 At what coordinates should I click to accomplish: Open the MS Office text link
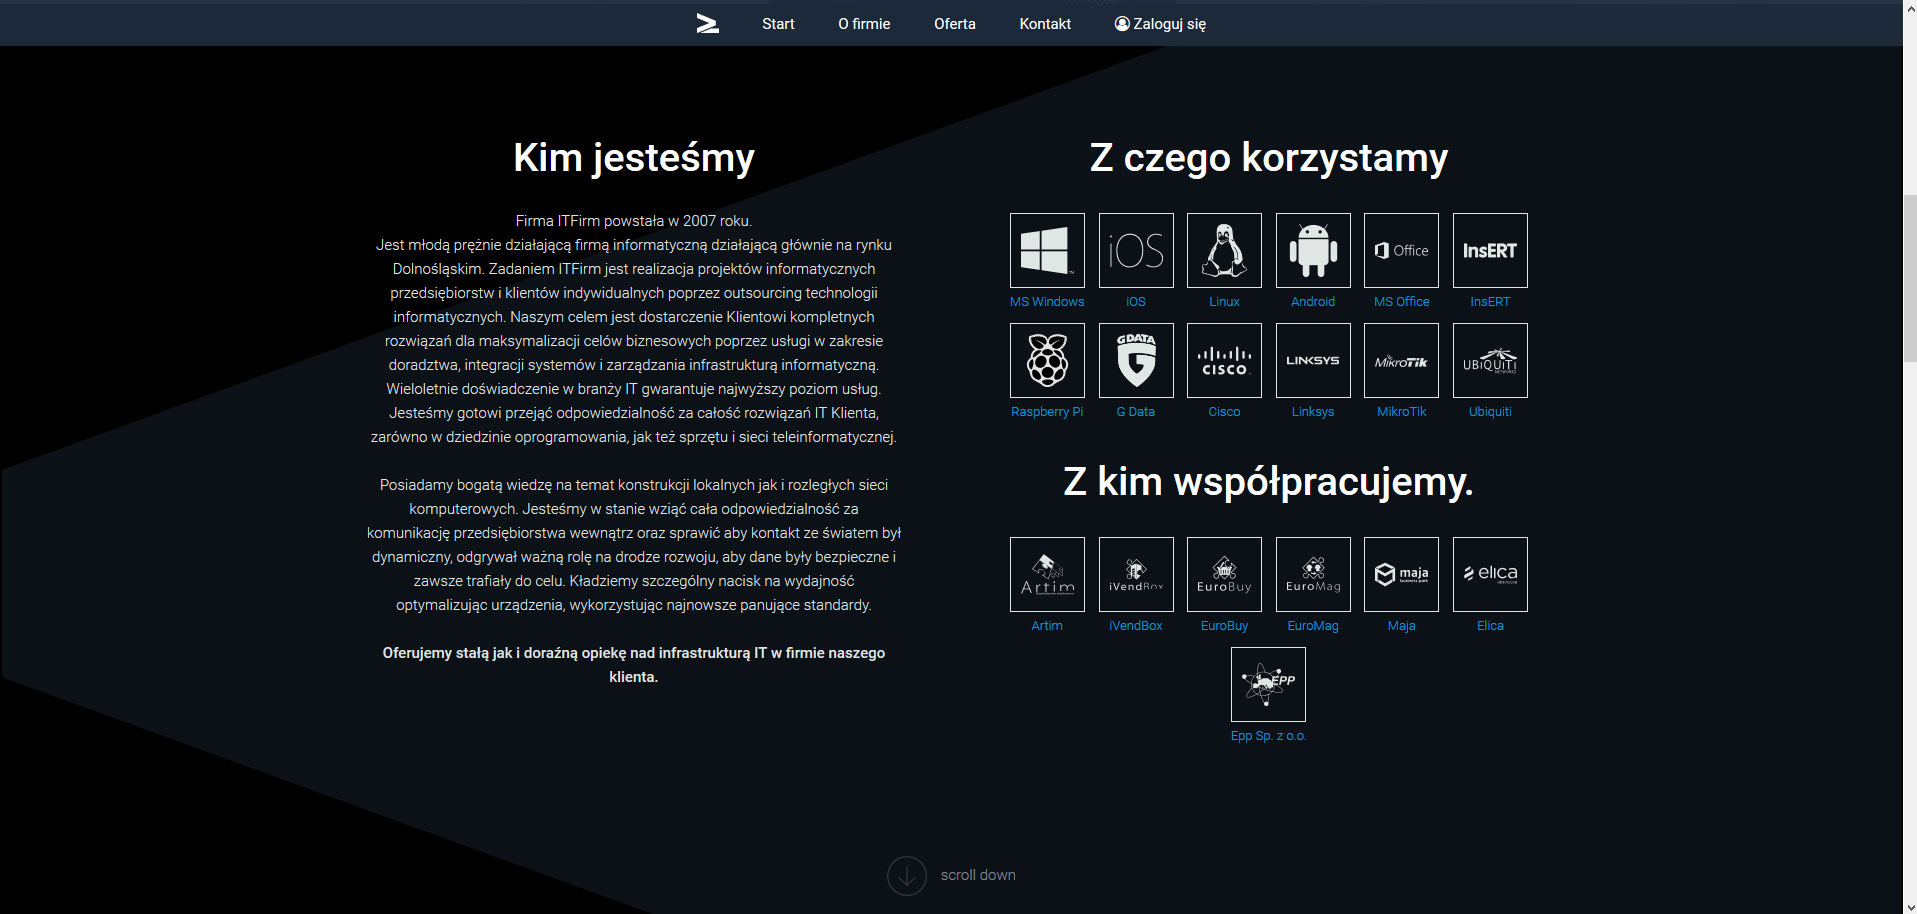click(1401, 301)
